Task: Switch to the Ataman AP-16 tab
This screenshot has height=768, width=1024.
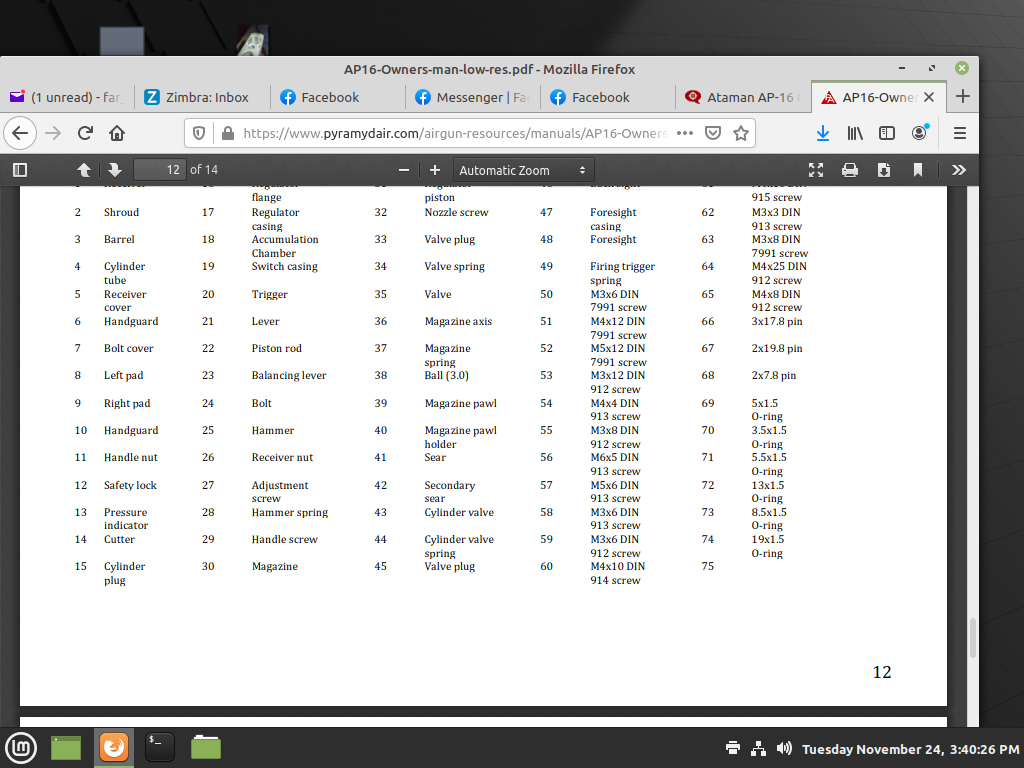Action: coord(744,97)
